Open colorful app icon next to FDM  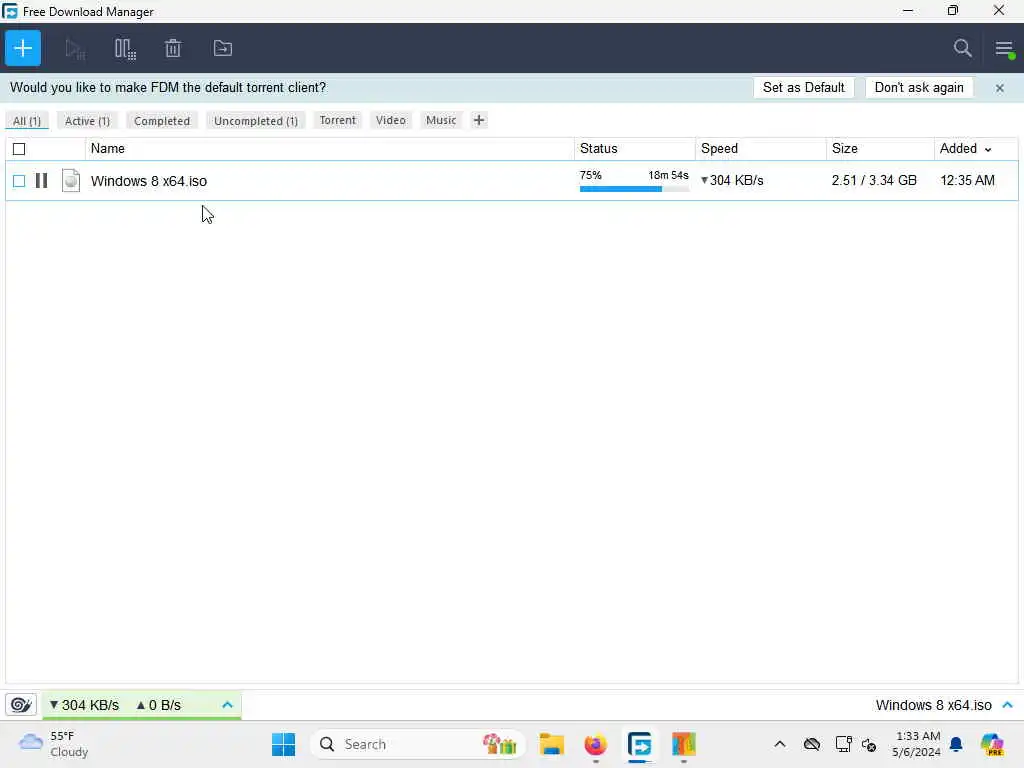684,744
